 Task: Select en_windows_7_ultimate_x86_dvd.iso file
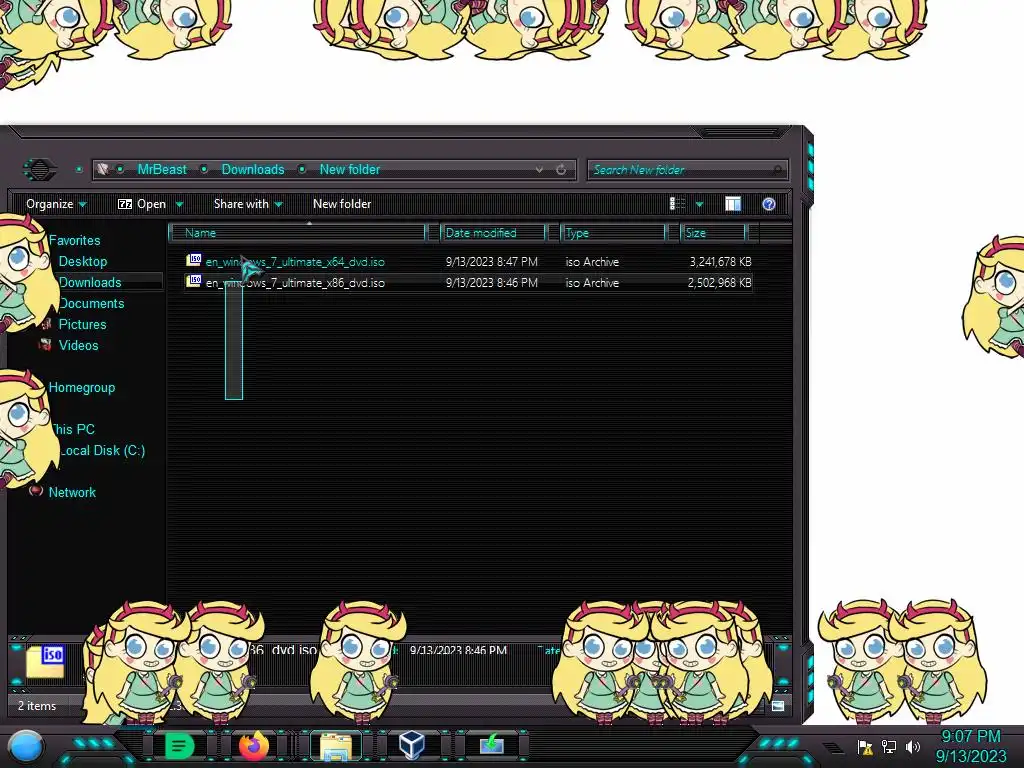point(295,283)
